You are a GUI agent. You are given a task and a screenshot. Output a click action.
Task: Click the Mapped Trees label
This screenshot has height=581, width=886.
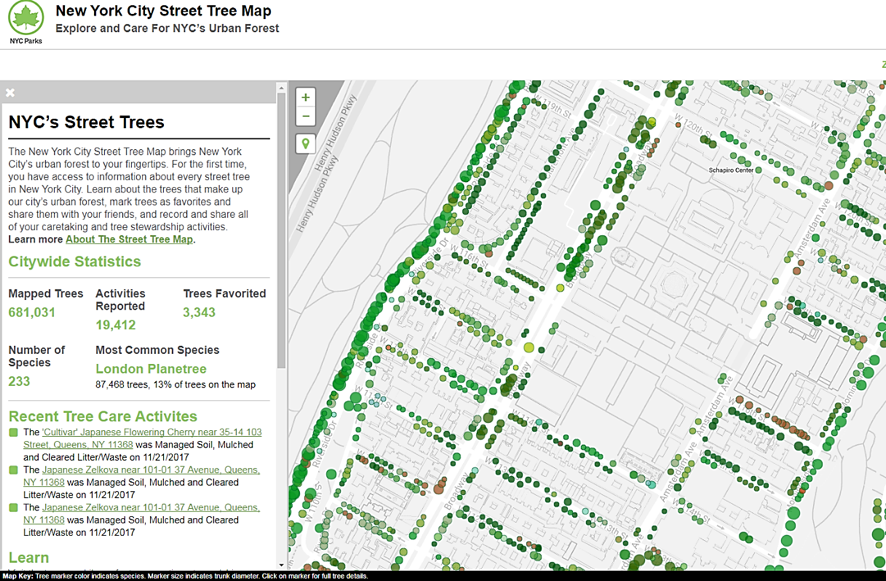[x=46, y=294]
